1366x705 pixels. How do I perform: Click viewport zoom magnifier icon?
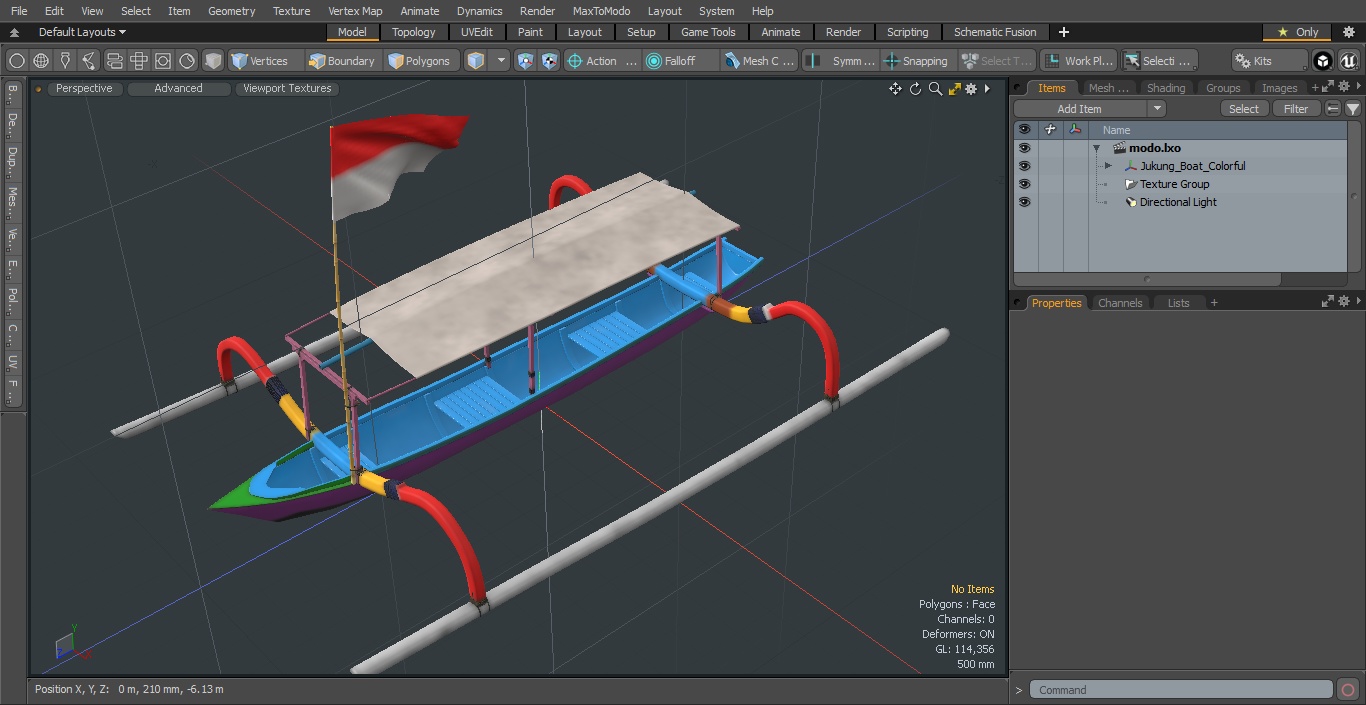pyautogui.click(x=935, y=89)
